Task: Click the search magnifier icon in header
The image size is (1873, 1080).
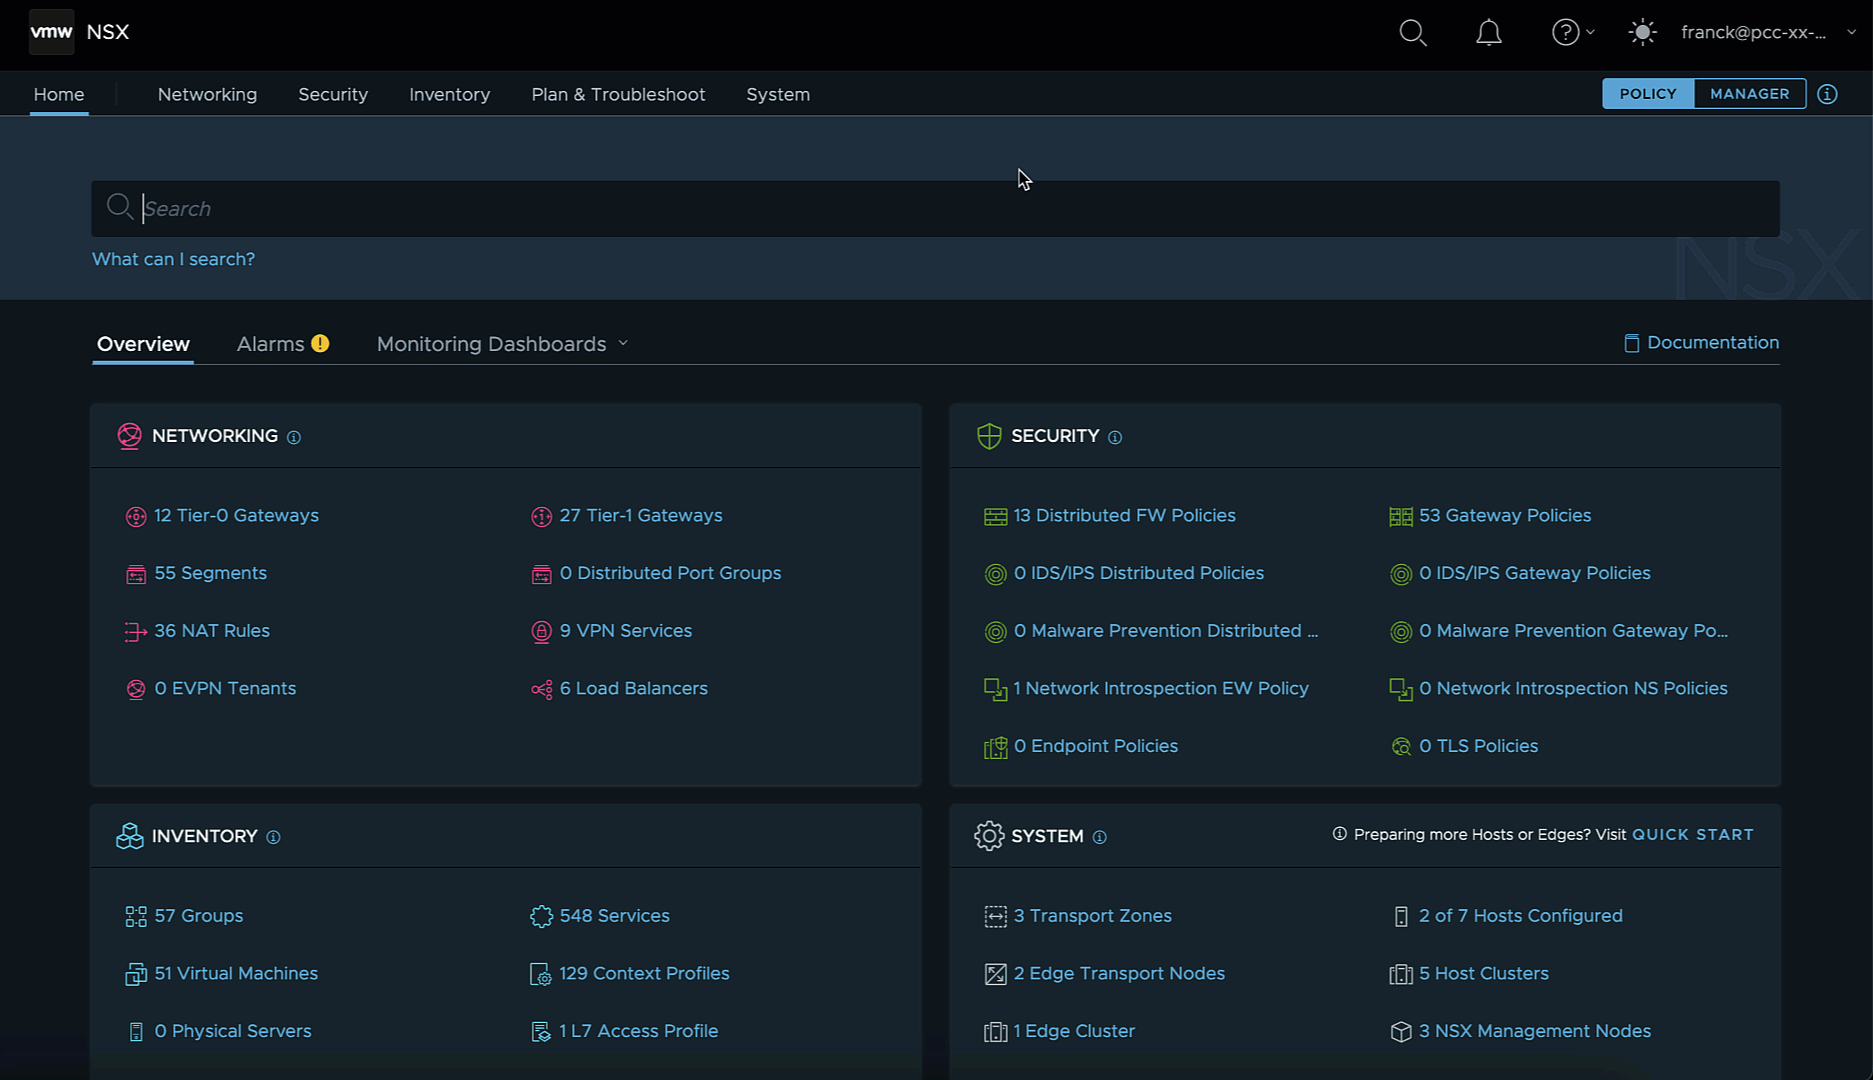Action: (x=1412, y=33)
